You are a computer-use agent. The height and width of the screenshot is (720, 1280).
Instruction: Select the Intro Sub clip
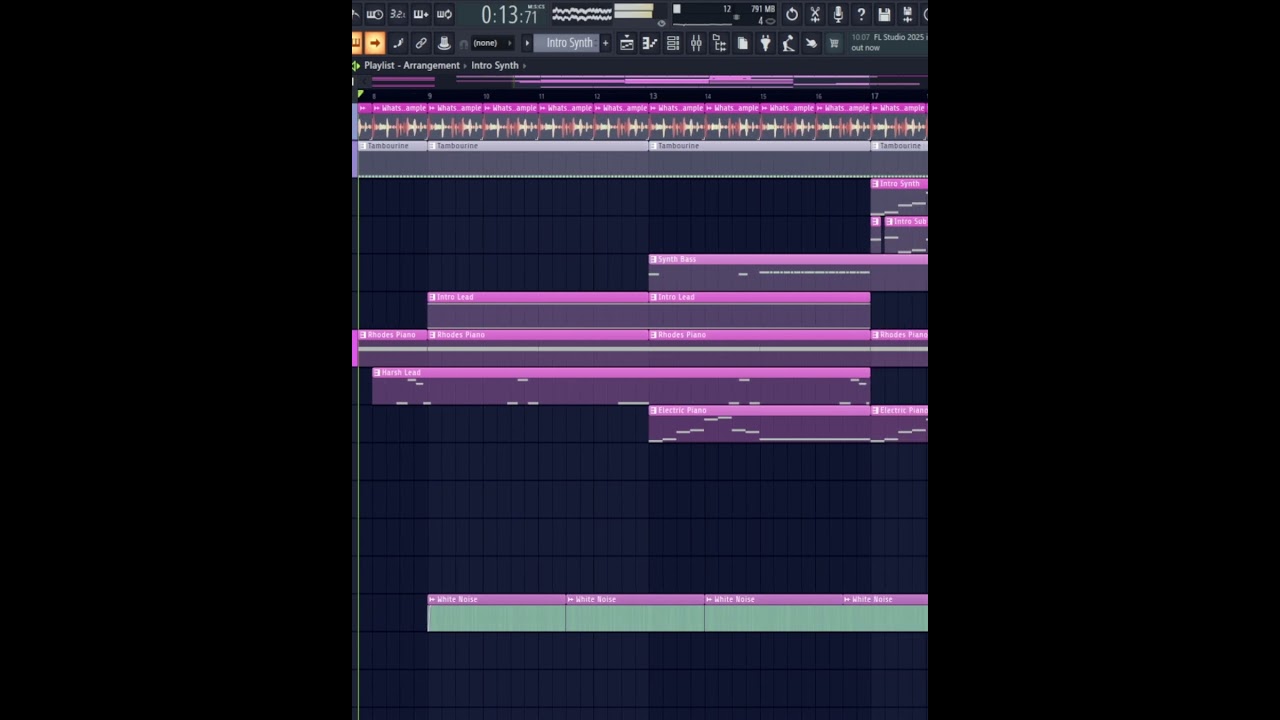(906, 235)
